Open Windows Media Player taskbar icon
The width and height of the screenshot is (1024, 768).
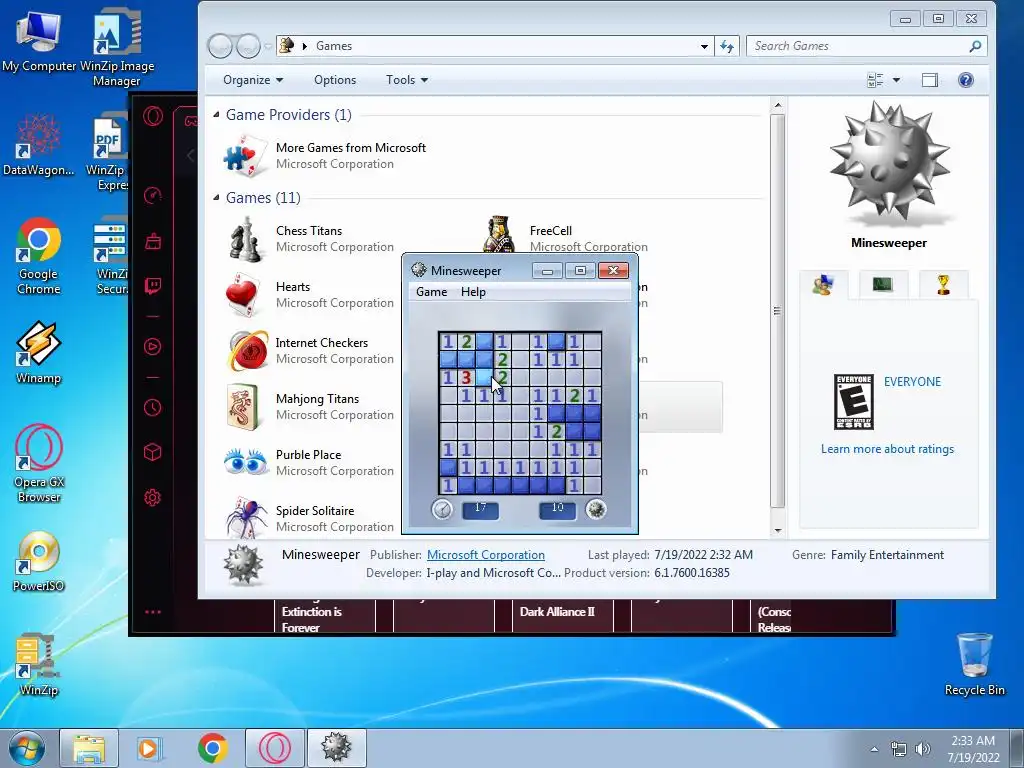point(149,748)
